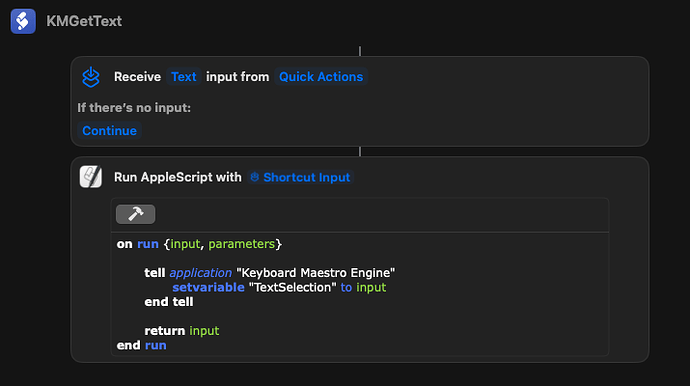This screenshot has width=690, height=386.
Task: Open the Quick Actions source selector
Action: [321, 77]
